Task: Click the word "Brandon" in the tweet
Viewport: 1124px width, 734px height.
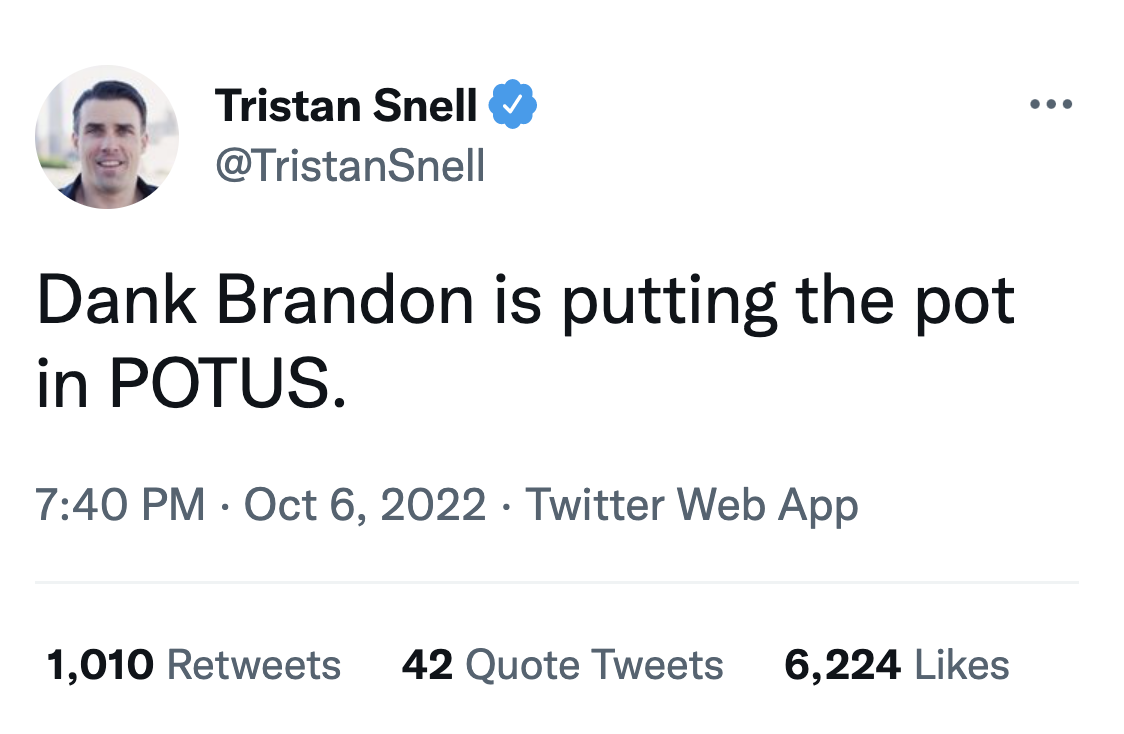Action: coord(344,301)
